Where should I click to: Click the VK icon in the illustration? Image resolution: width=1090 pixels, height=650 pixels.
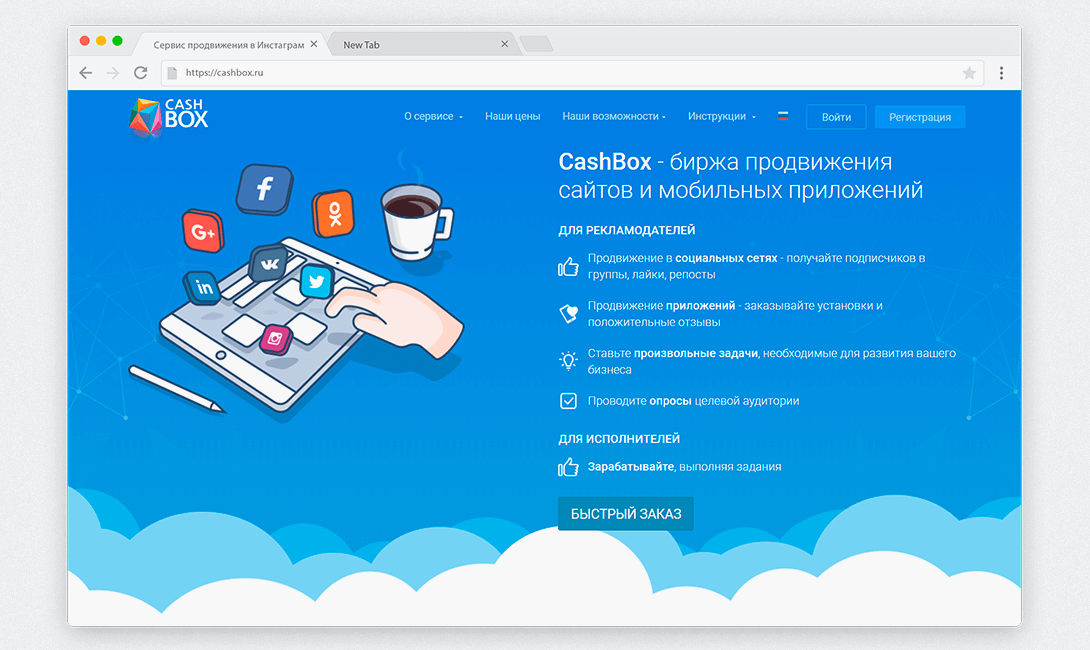coord(268,263)
